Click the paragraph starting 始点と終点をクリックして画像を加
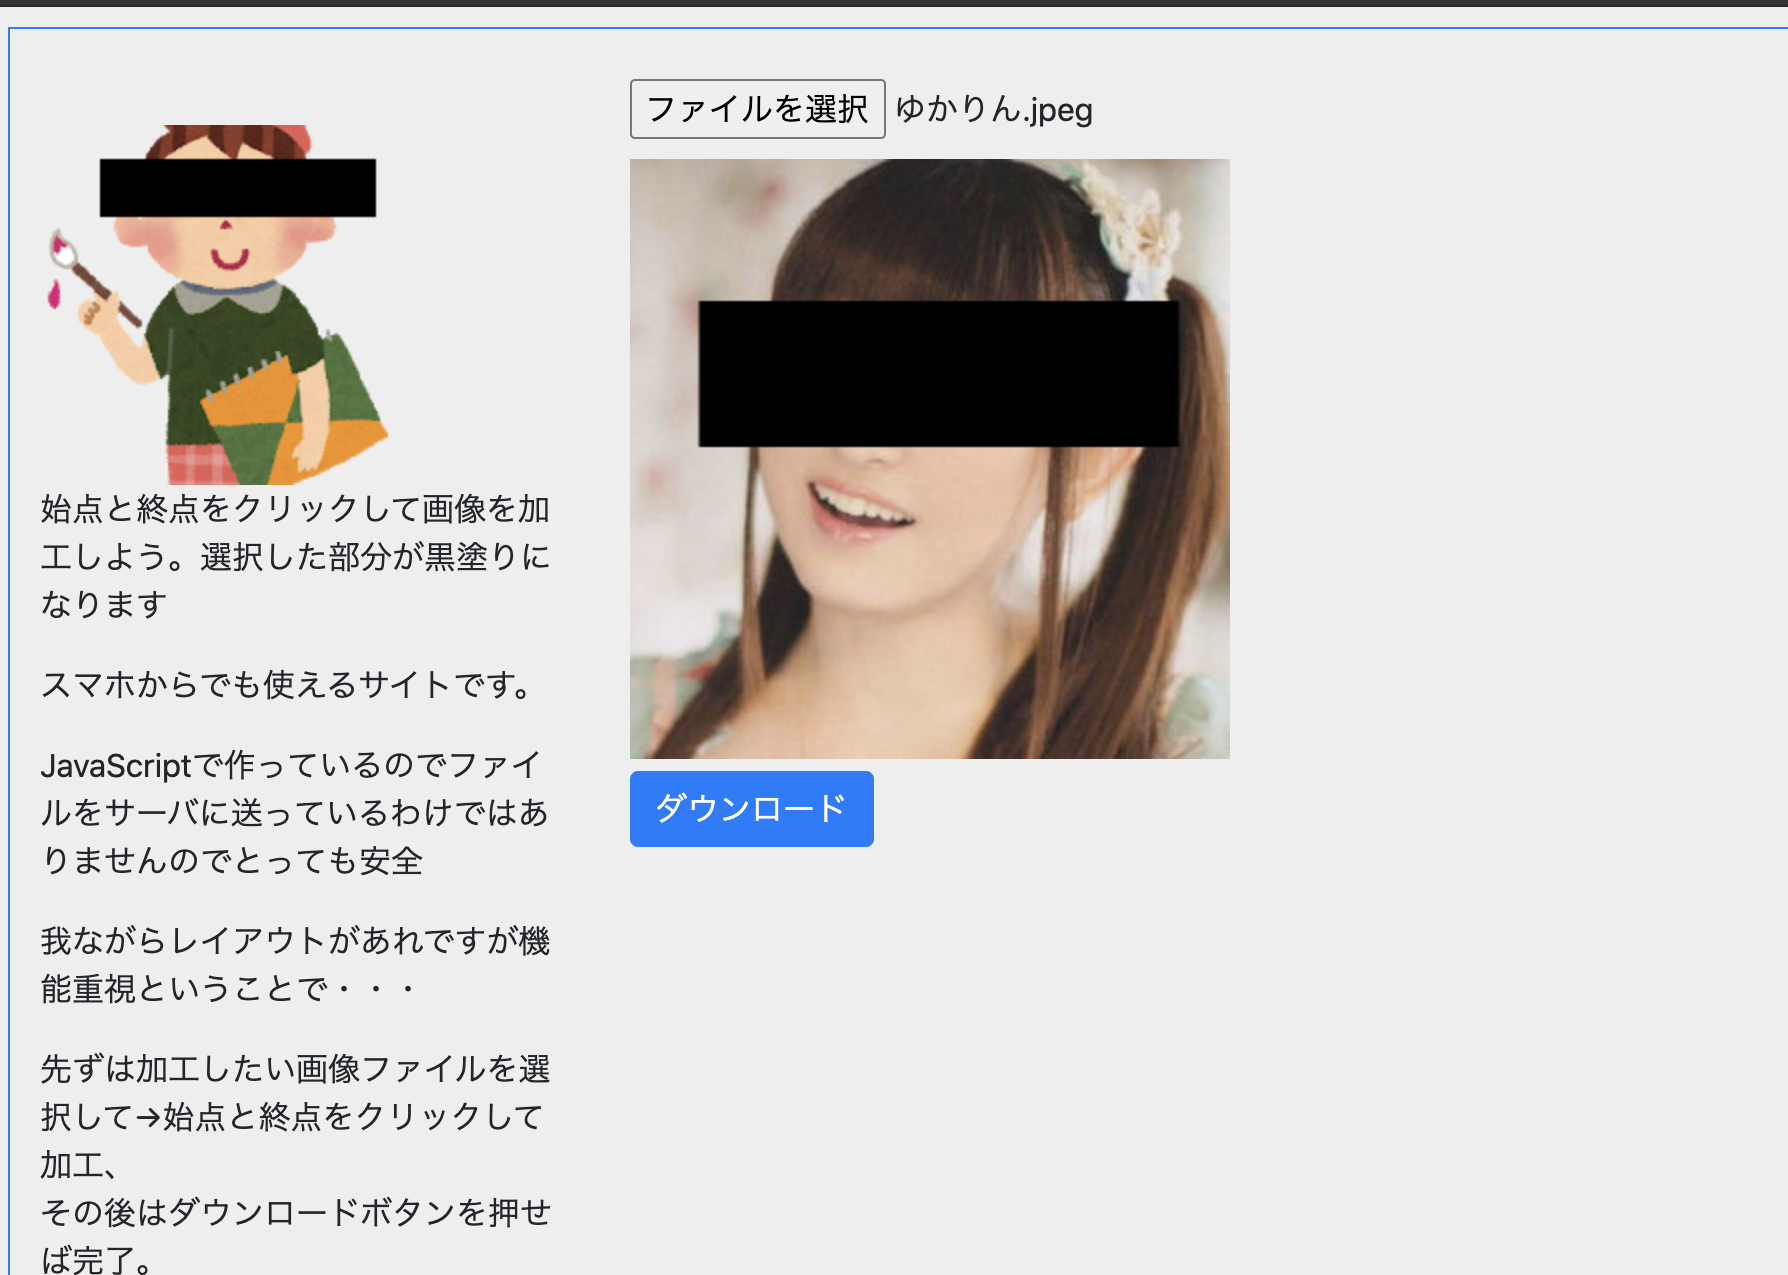Image resolution: width=1788 pixels, height=1275 pixels. [296, 556]
